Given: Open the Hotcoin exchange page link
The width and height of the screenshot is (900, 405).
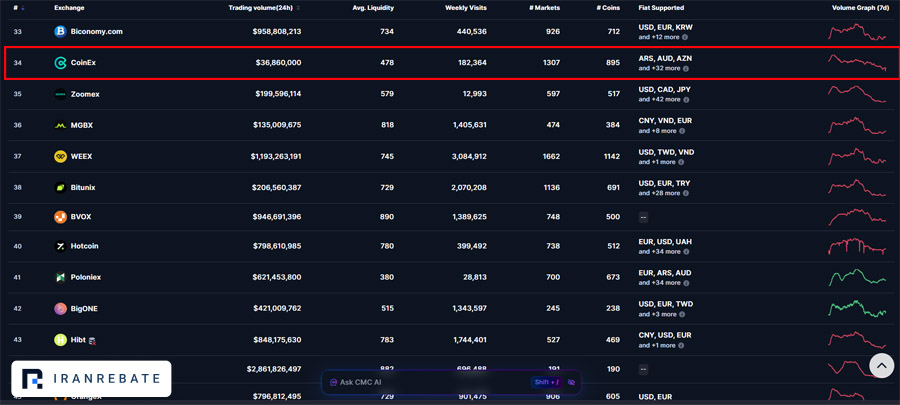Looking at the screenshot, I should point(84,246).
